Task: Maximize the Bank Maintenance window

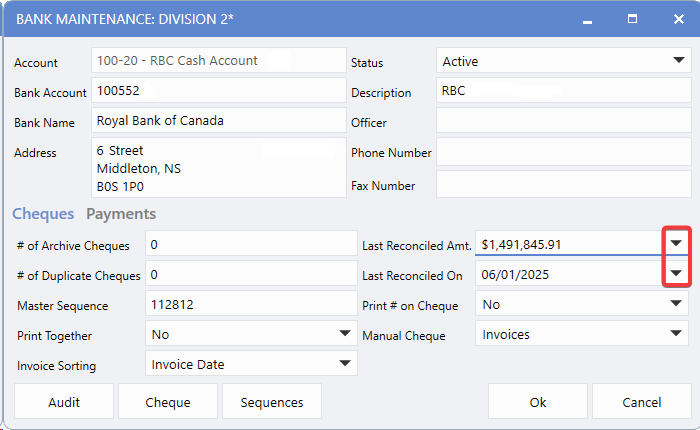Action: (632, 19)
